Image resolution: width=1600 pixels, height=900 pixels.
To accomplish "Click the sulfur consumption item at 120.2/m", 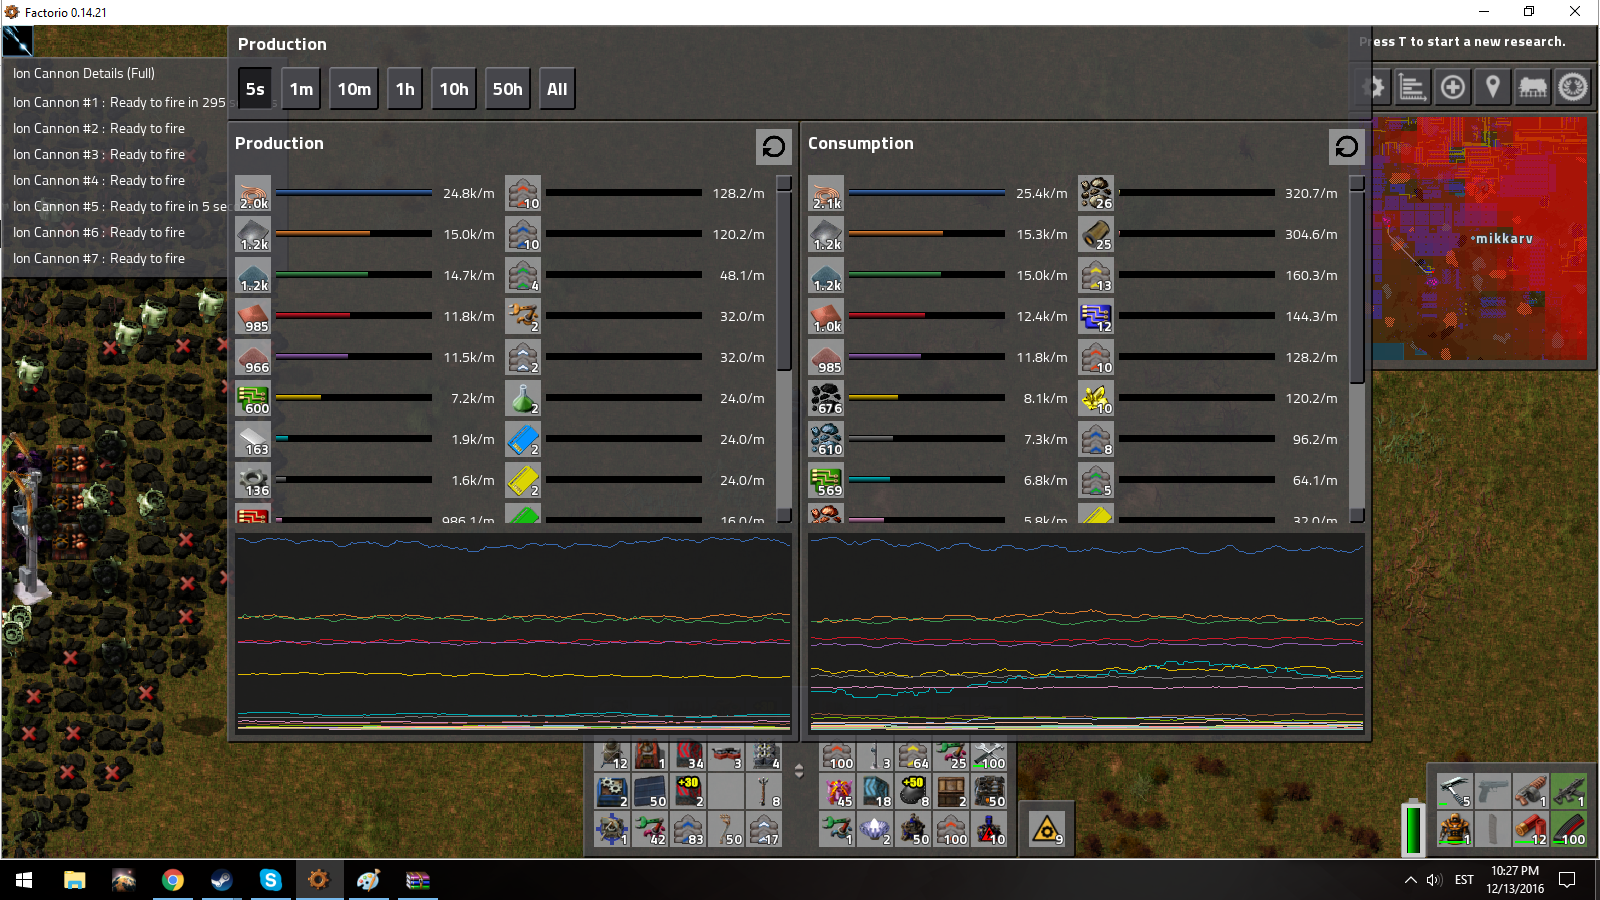I will 1096,398.
